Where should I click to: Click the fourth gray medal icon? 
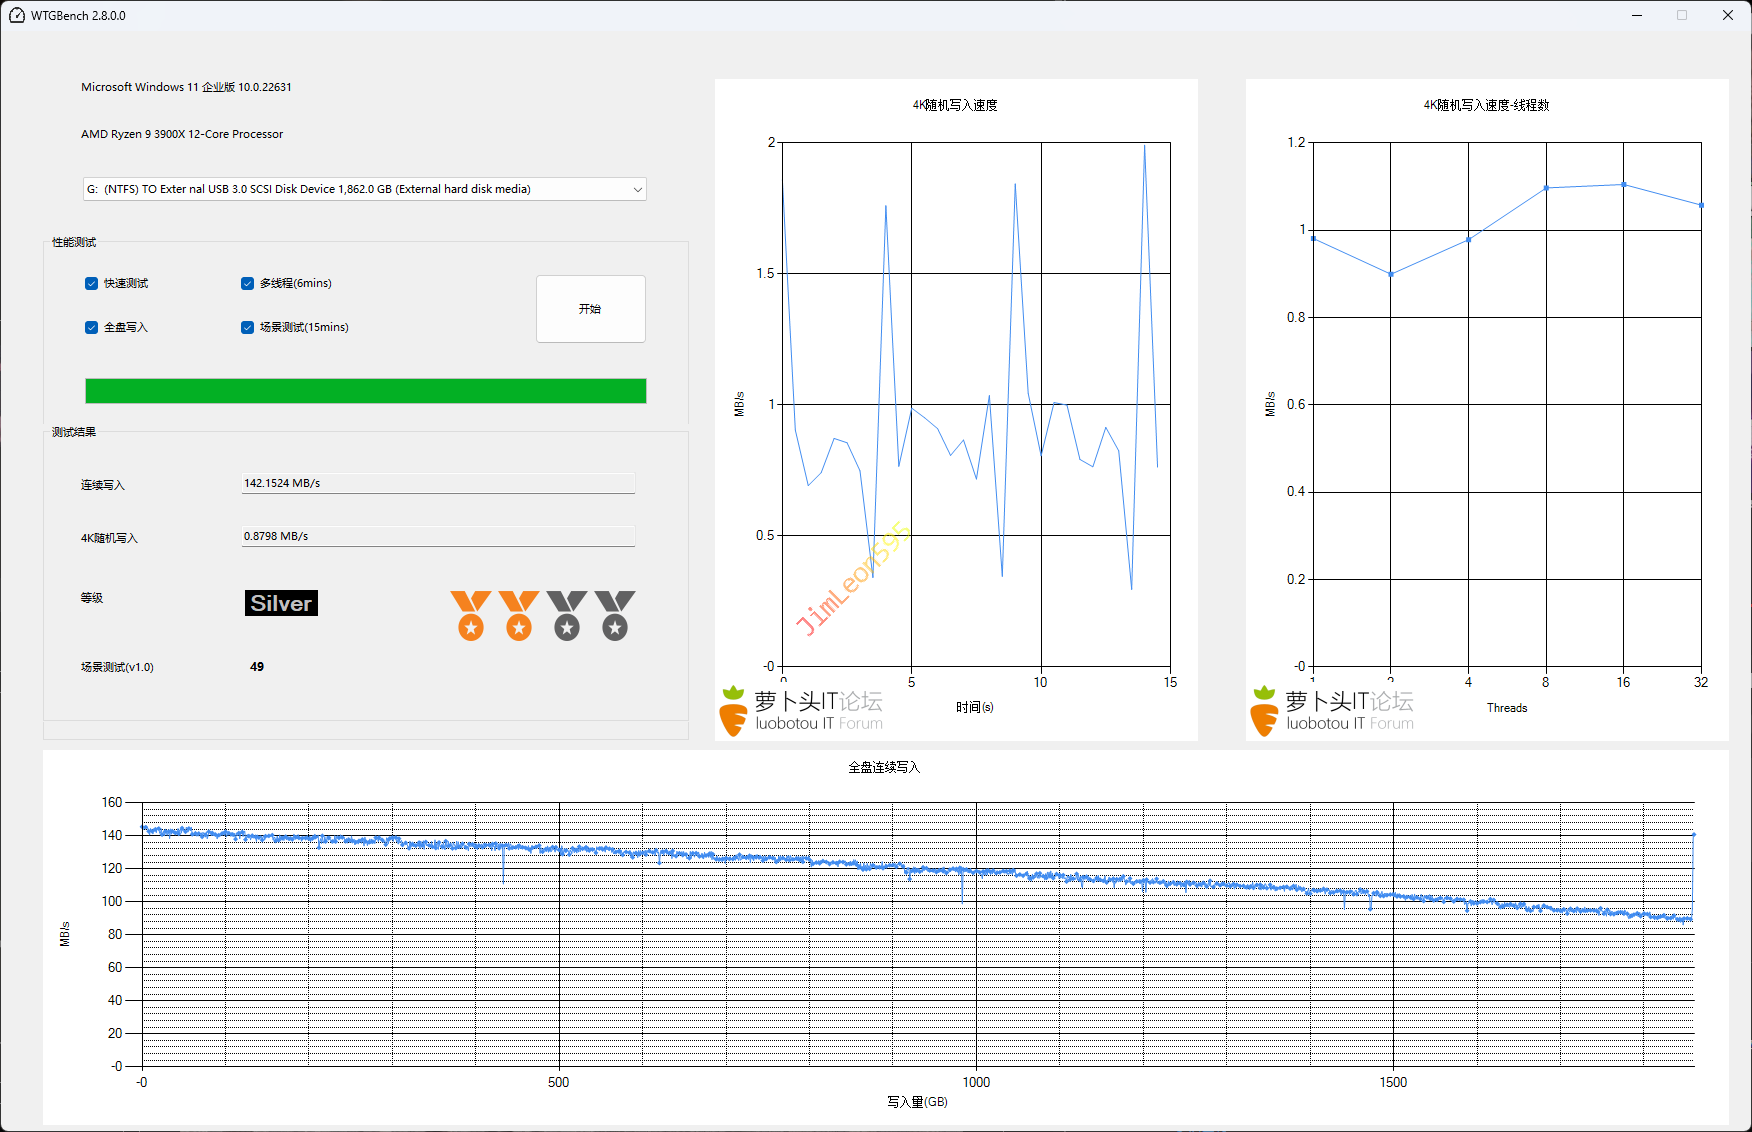[x=615, y=614]
